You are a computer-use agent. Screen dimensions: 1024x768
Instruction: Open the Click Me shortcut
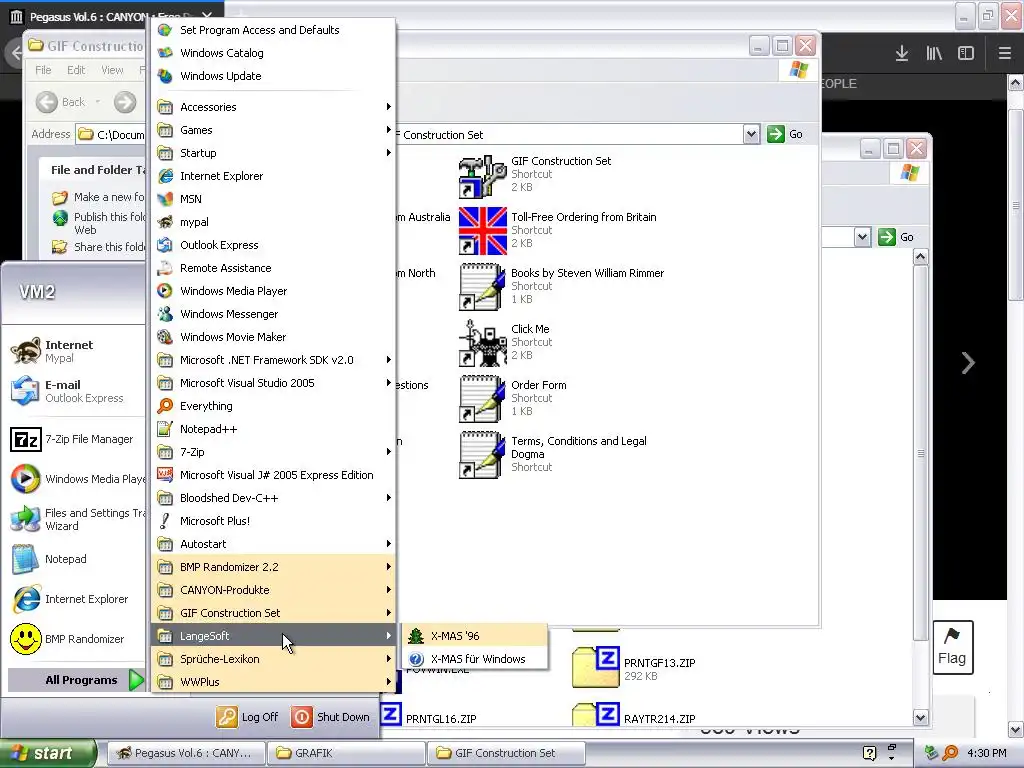coord(505,342)
